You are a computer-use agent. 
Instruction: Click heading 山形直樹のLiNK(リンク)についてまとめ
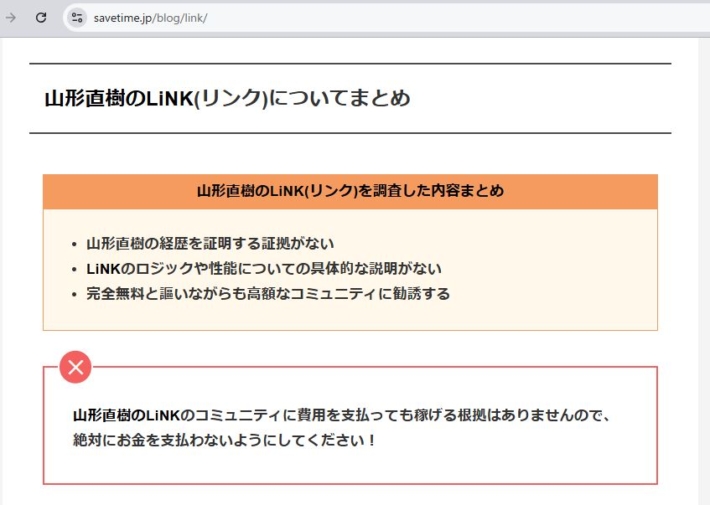point(227,98)
